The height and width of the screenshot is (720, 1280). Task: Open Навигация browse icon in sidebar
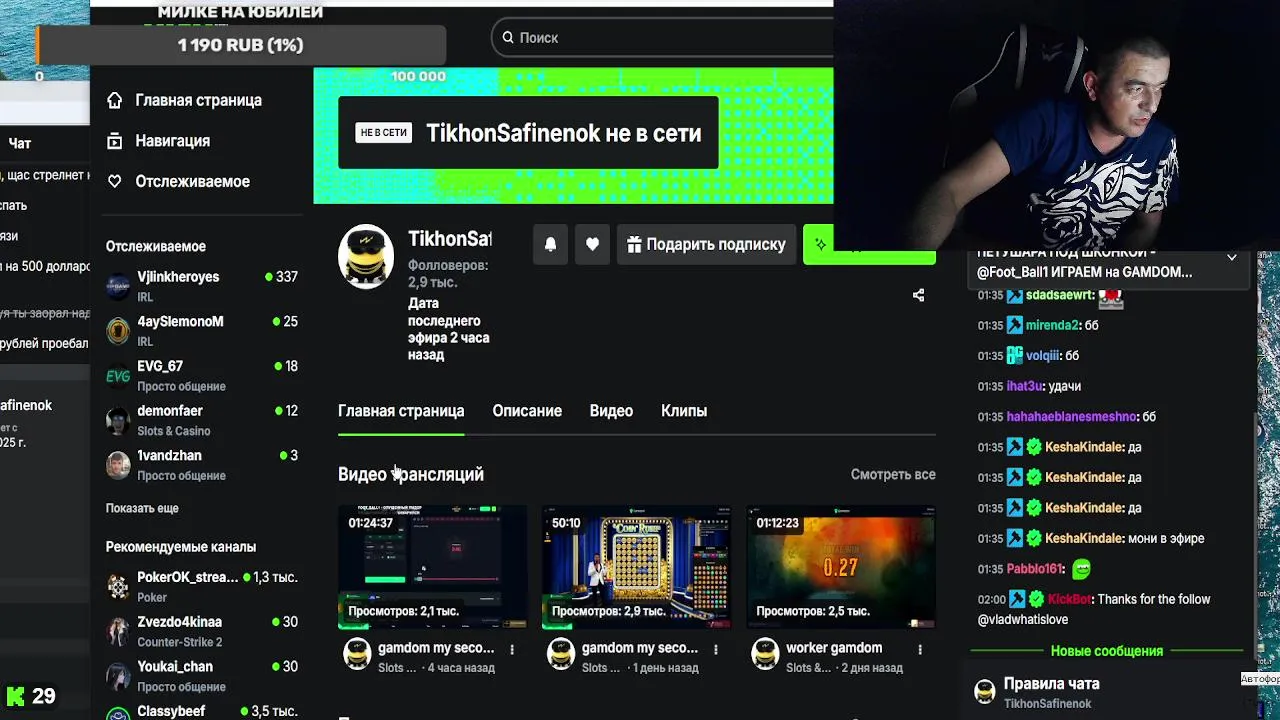115,141
